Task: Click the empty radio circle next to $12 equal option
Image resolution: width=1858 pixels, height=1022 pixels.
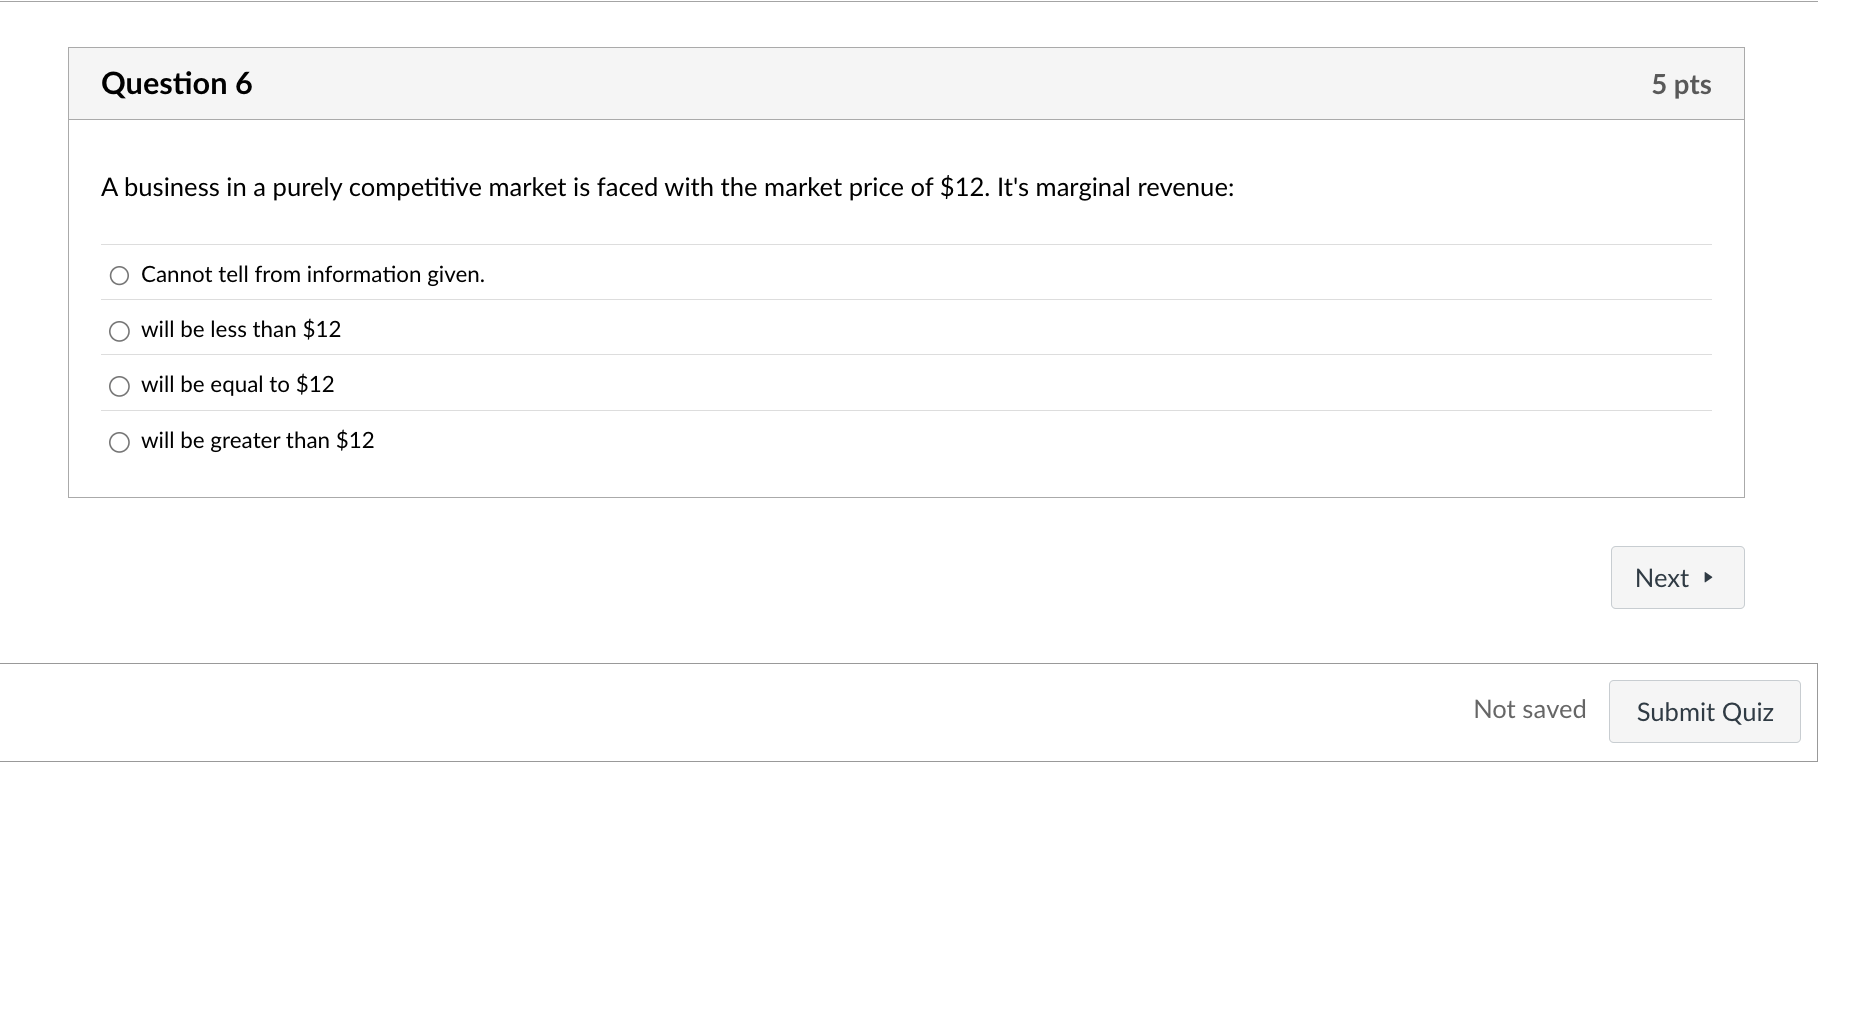Action: click(119, 385)
